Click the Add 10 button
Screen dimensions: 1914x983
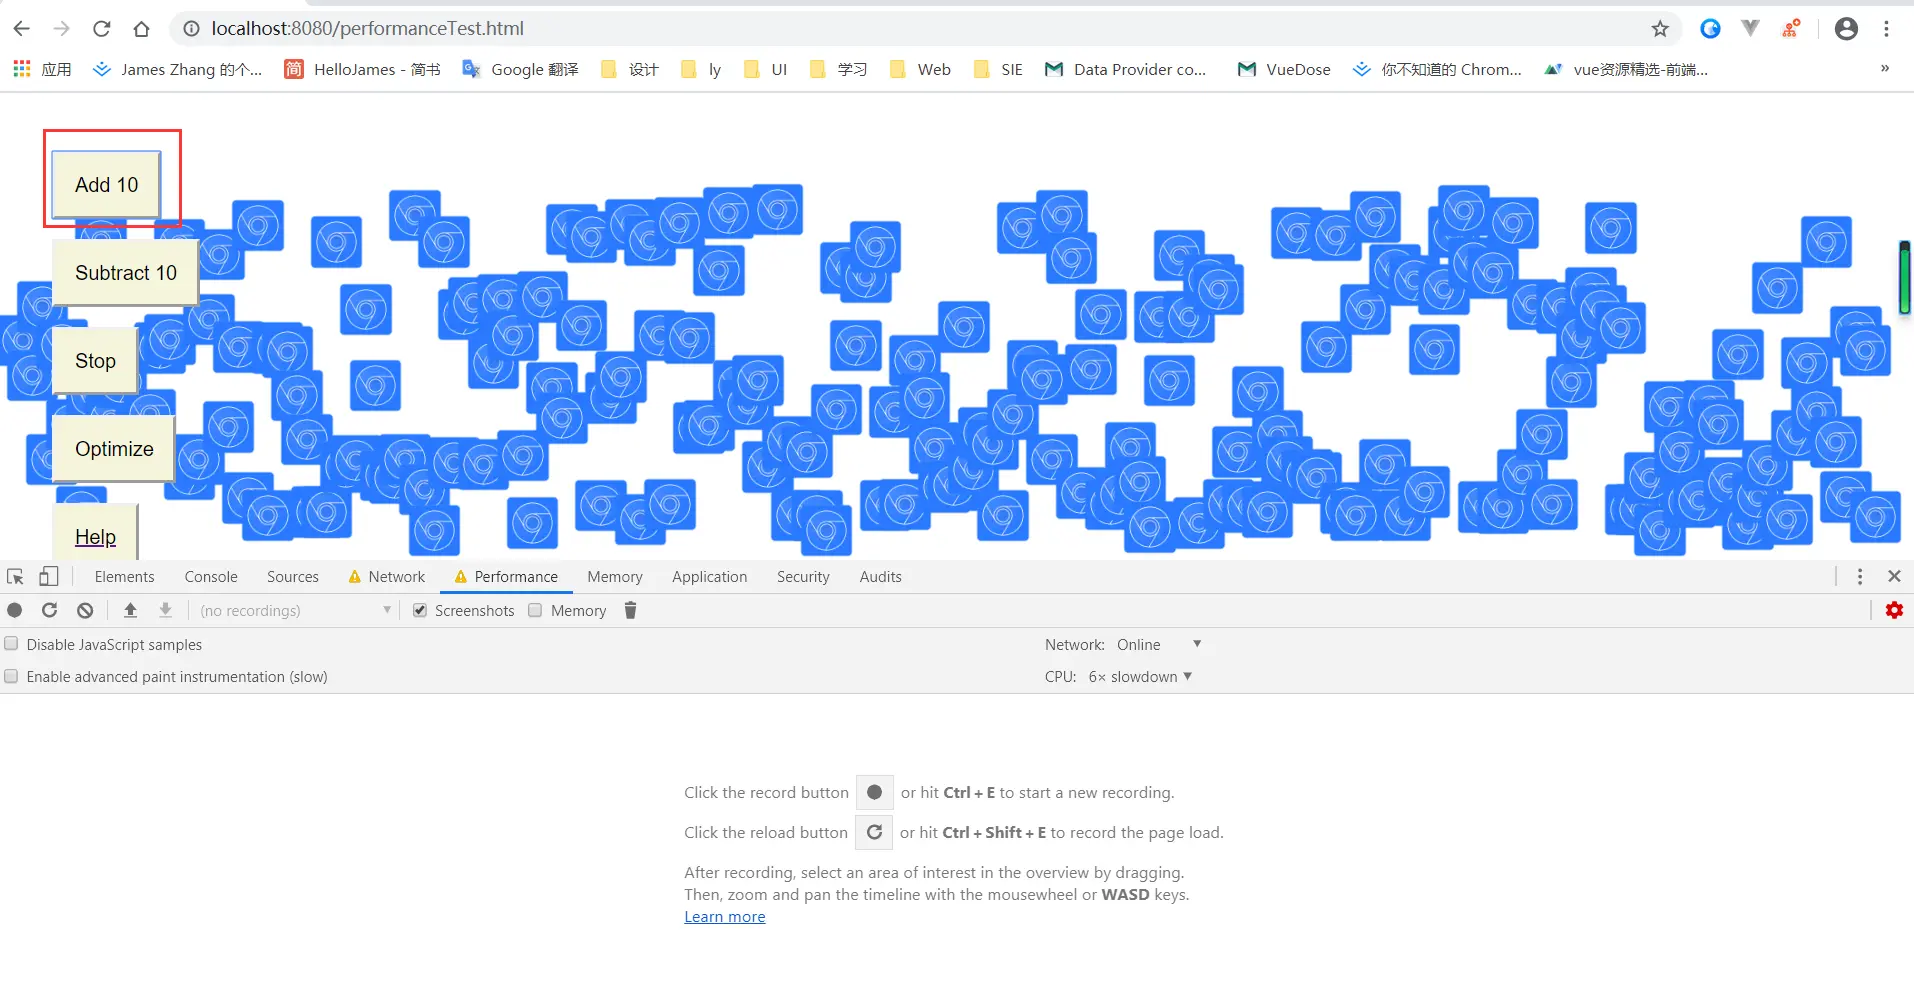click(x=107, y=185)
